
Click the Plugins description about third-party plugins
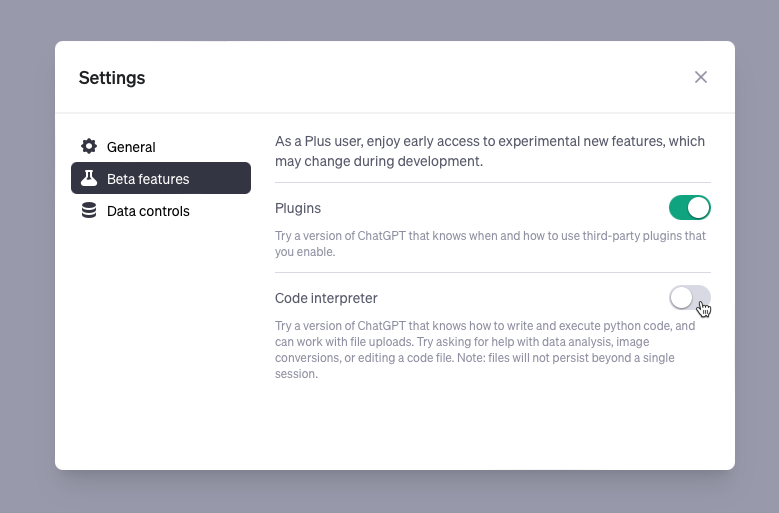click(490, 244)
